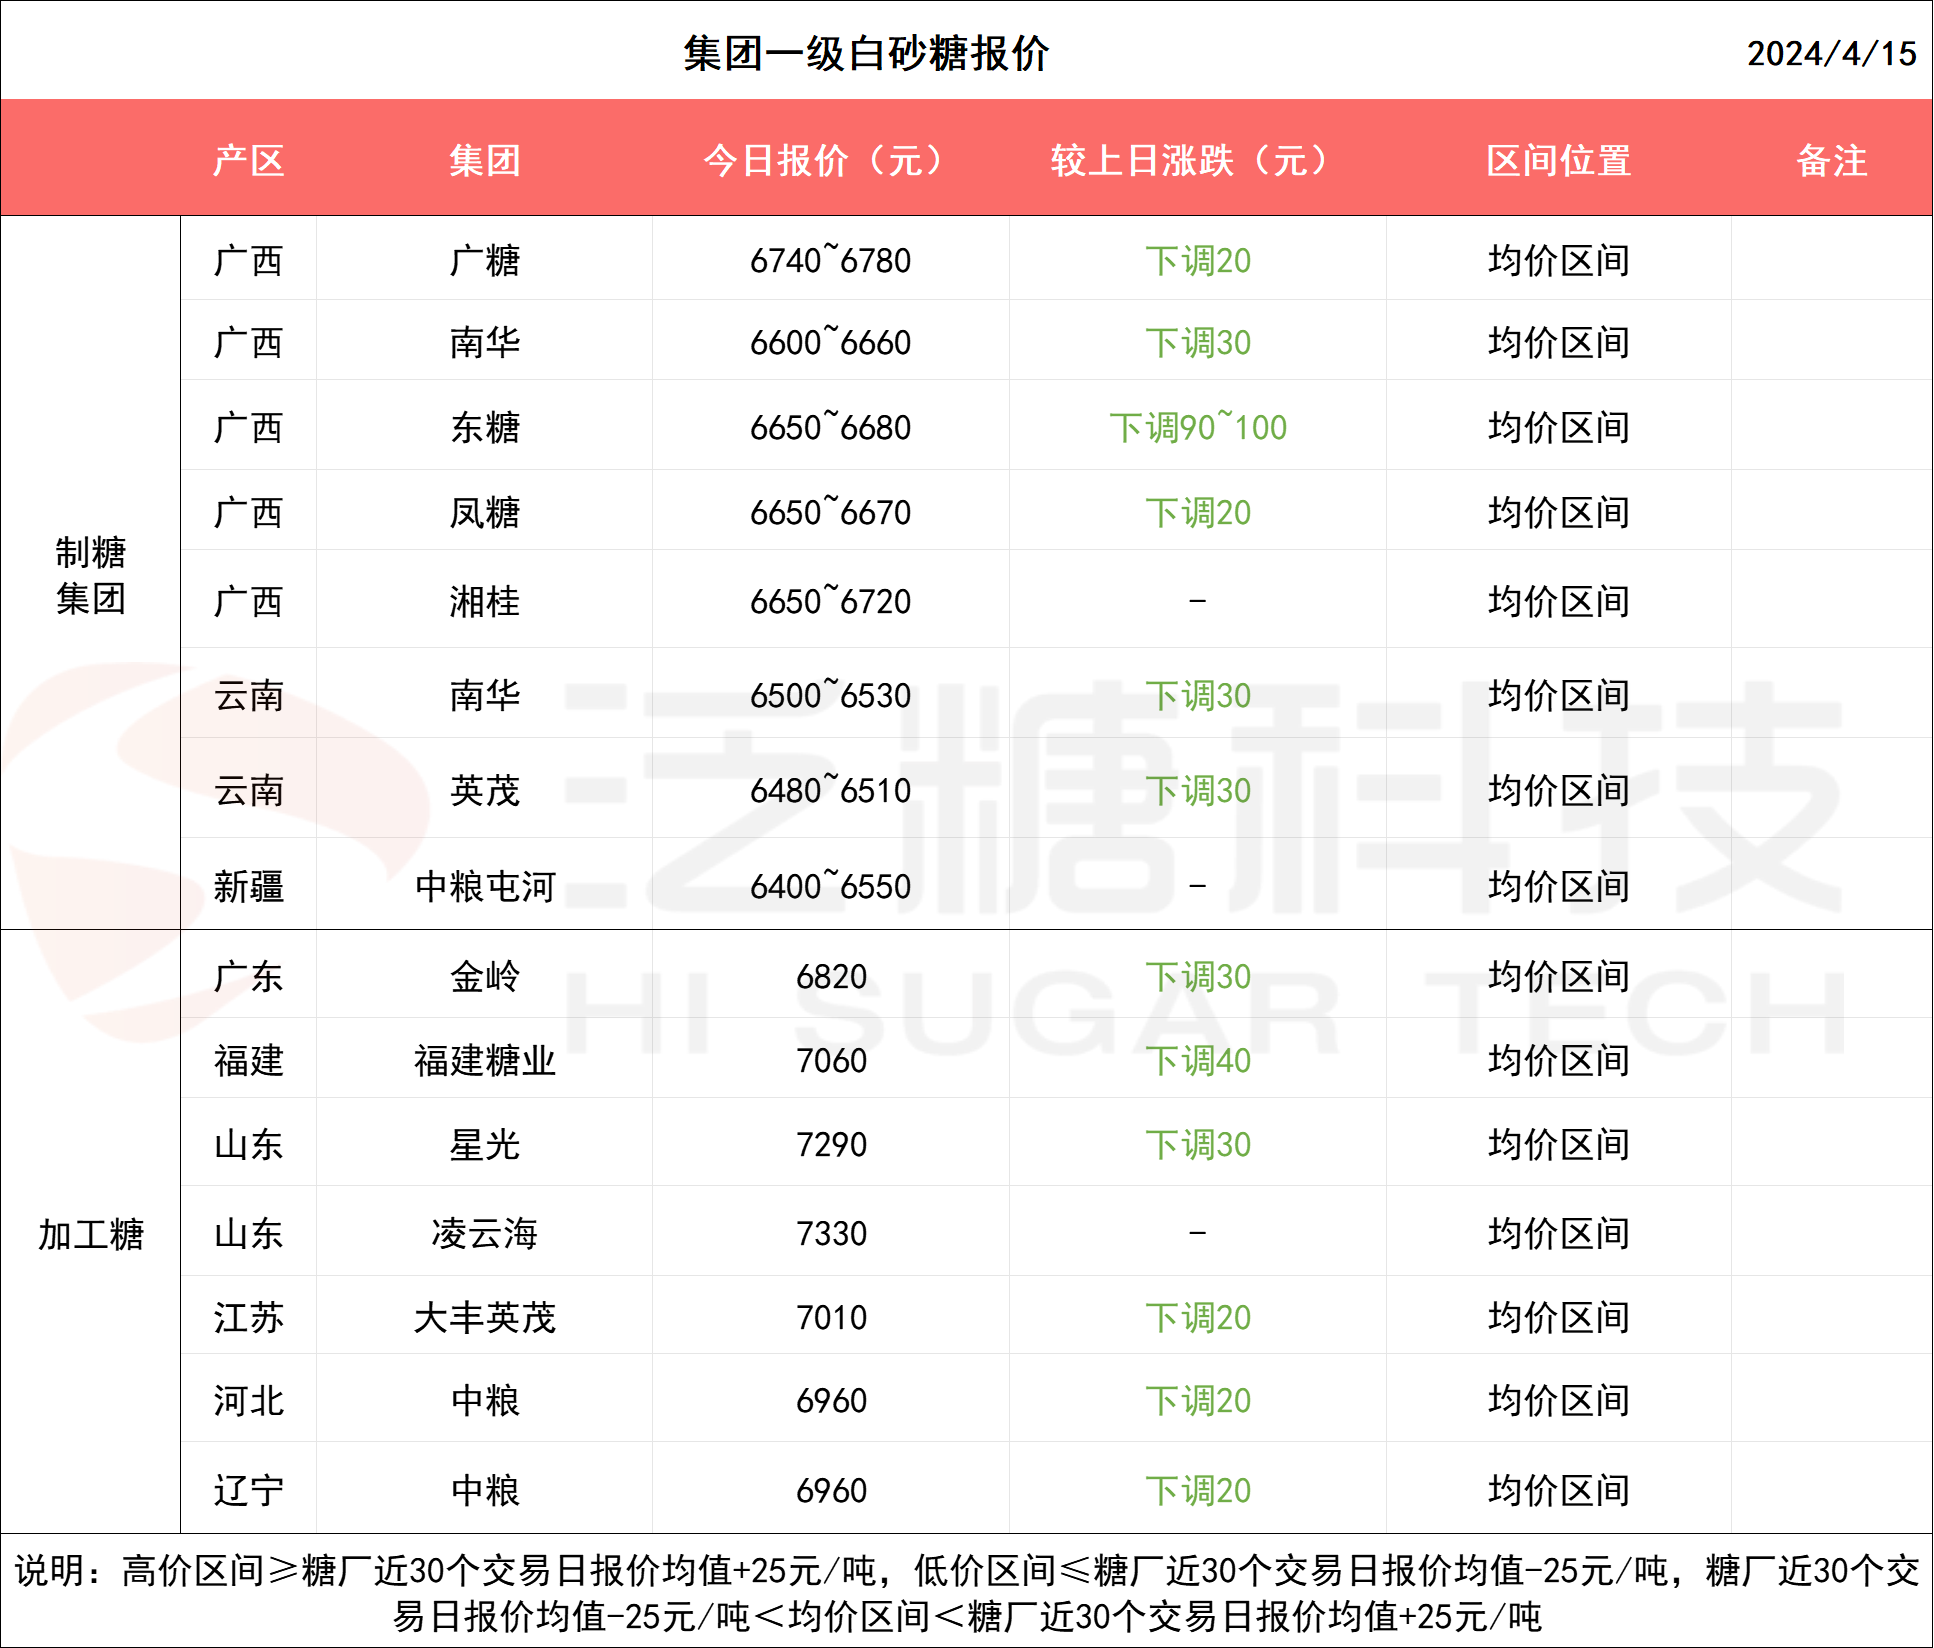Select the 加工糖 category cell
Viewport: 1934px width, 1648px height.
coord(90,1234)
